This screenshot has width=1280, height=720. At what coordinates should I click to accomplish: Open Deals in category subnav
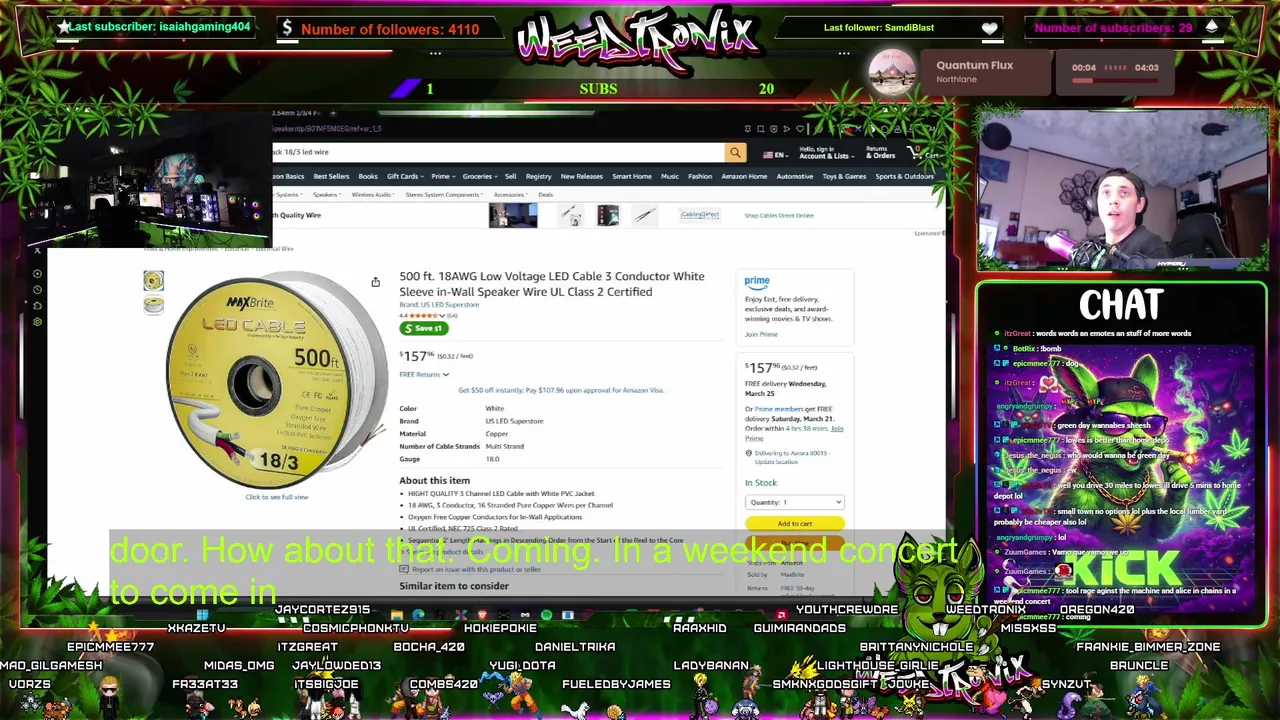(546, 194)
